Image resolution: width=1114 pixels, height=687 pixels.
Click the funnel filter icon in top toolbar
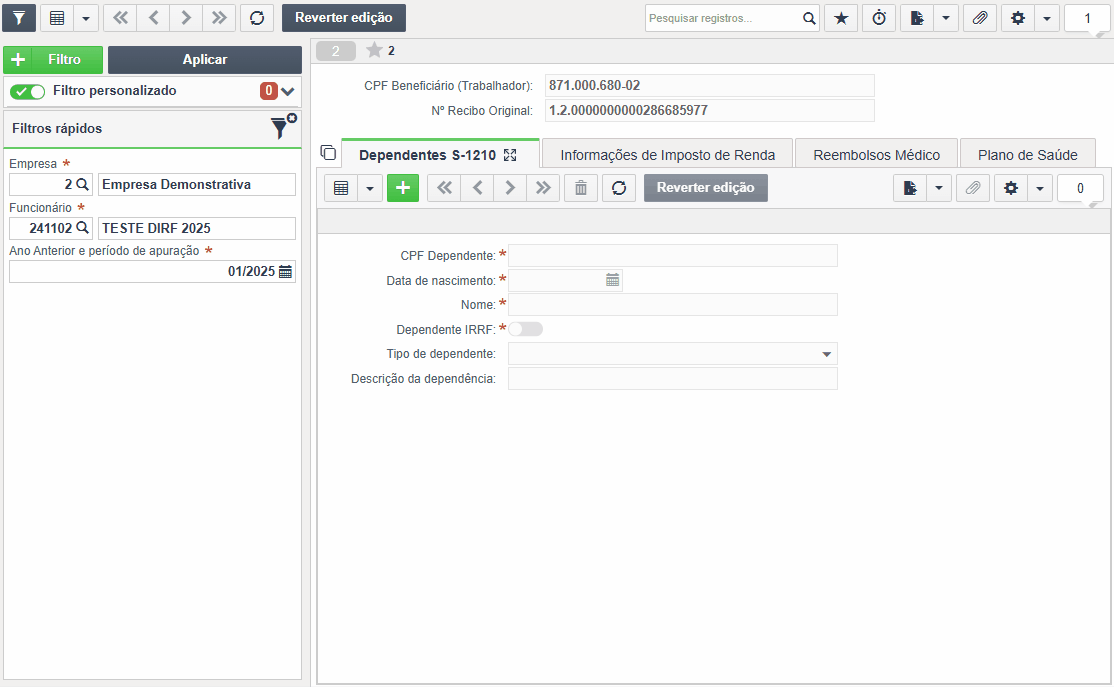point(19,18)
